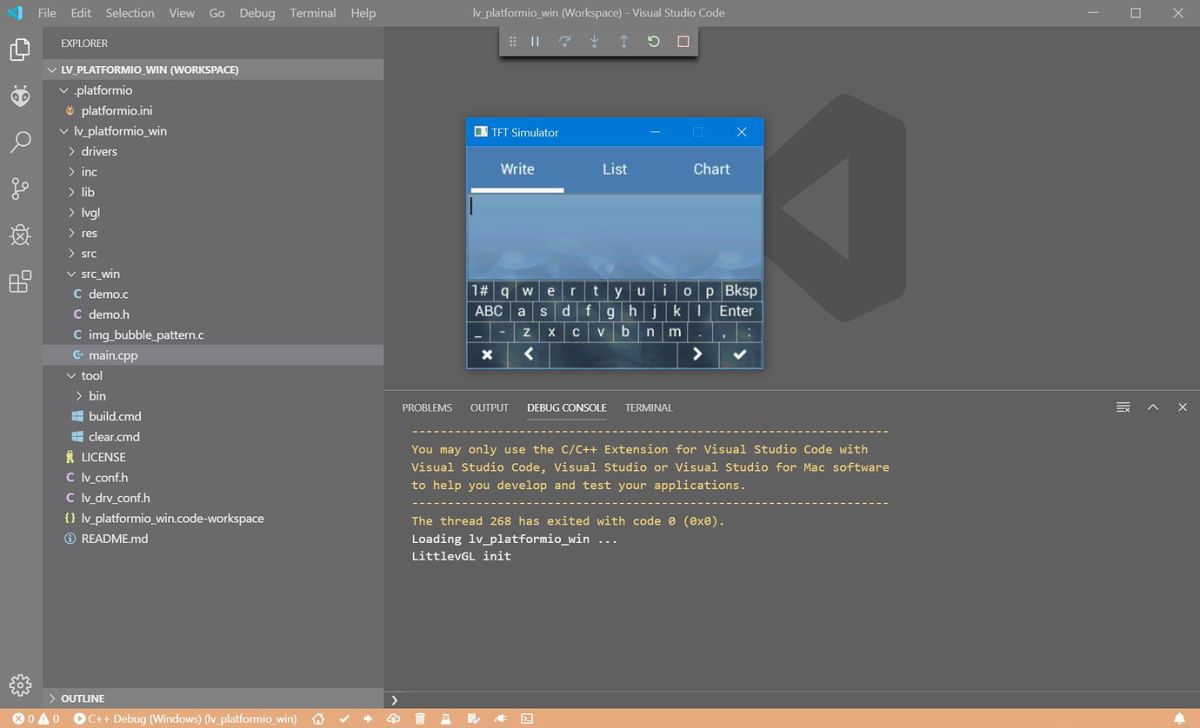Click the PlatformIO Build checkmark in status bar
1200x728 pixels.
[344, 718]
